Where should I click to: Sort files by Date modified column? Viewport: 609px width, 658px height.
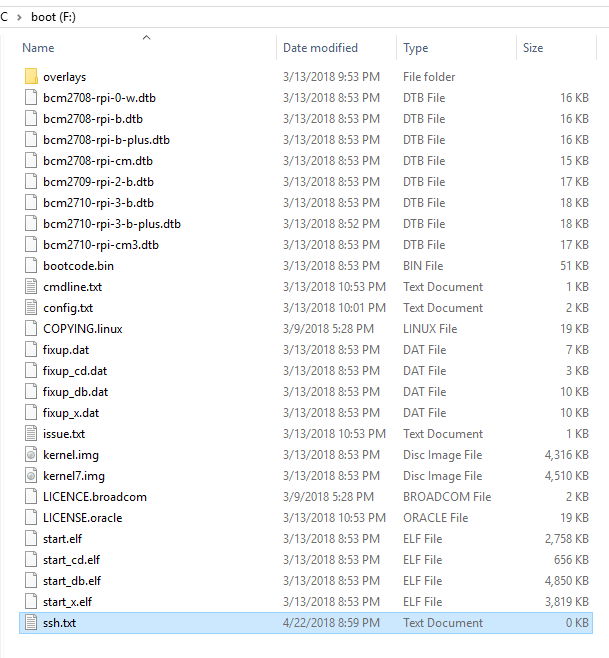point(320,48)
